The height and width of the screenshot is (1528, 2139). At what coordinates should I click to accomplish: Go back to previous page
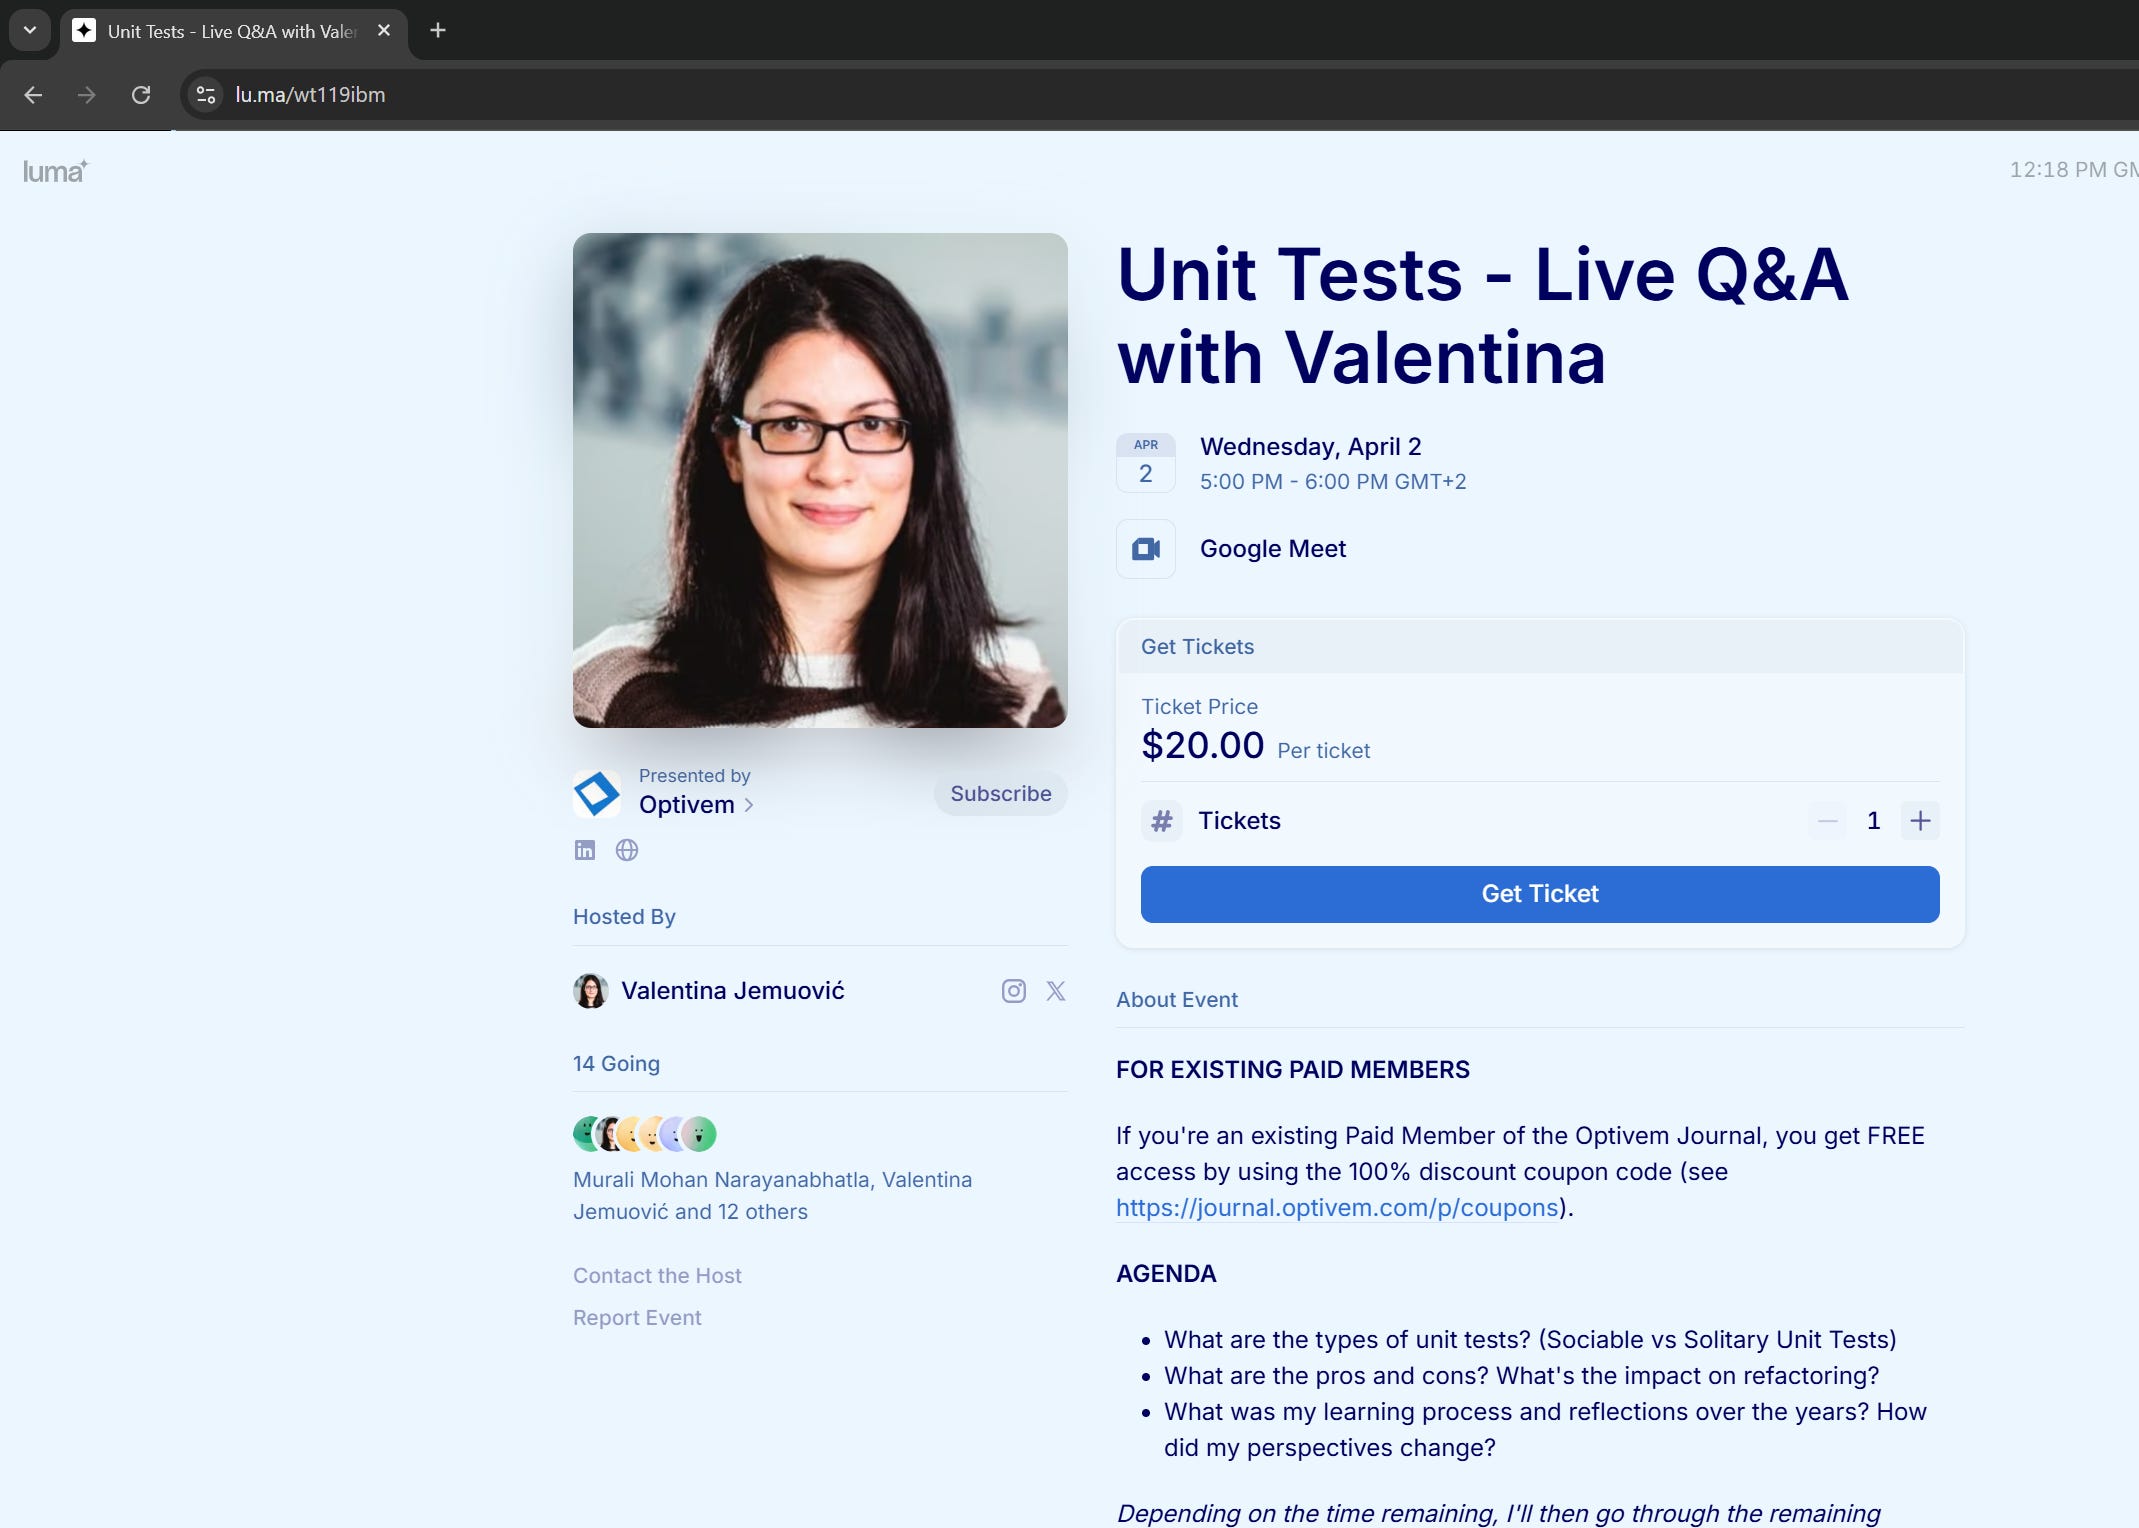[x=33, y=95]
